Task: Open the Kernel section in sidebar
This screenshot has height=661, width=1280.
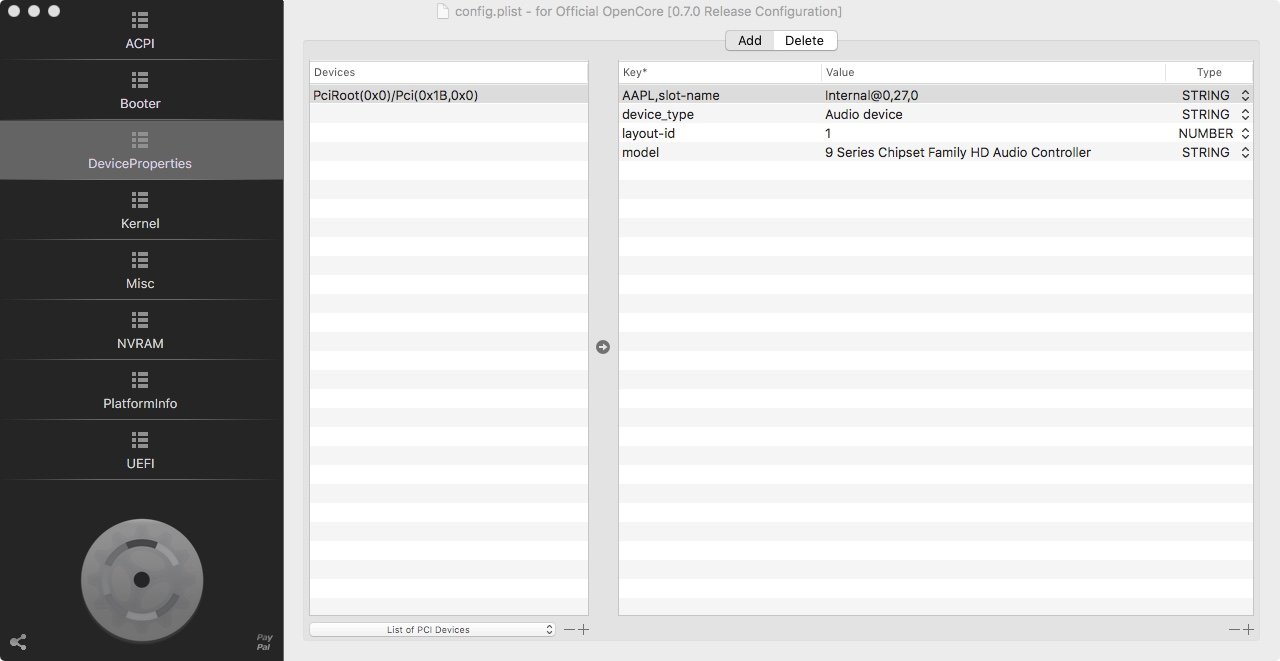Action: coord(140,211)
